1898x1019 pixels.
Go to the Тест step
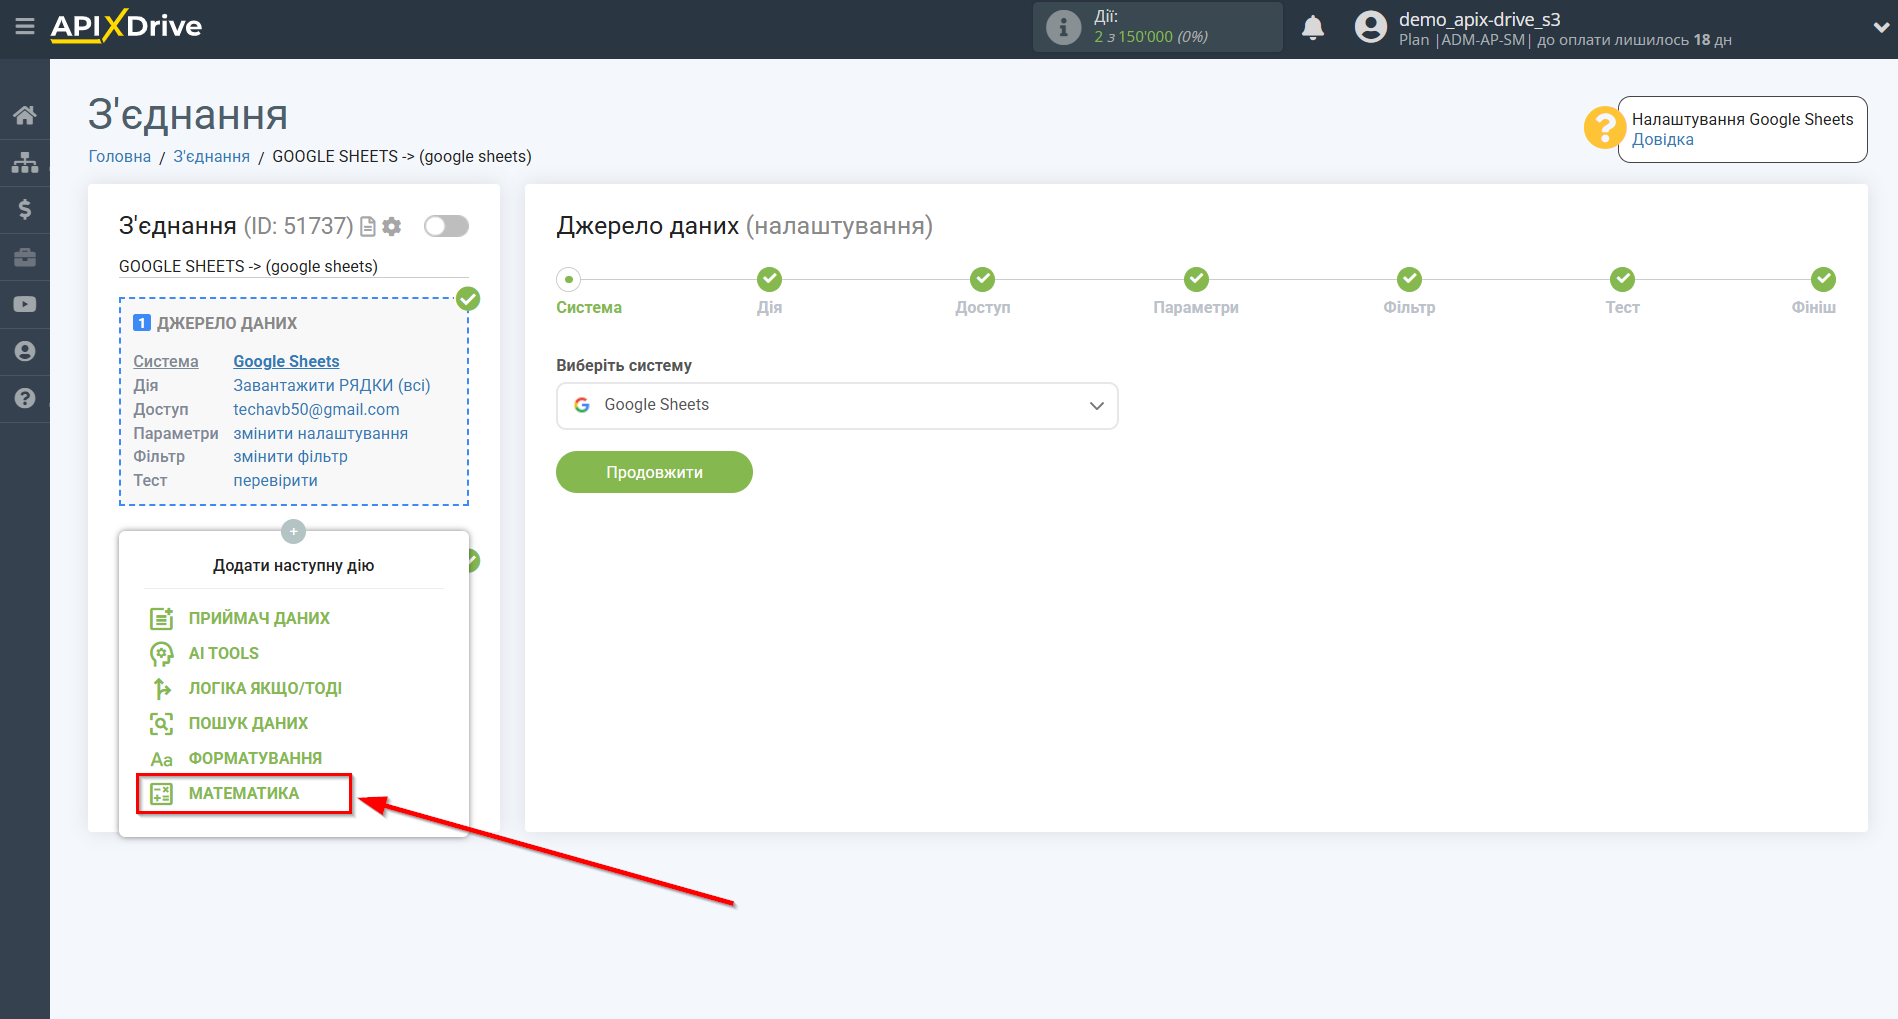coord(1622,280)
